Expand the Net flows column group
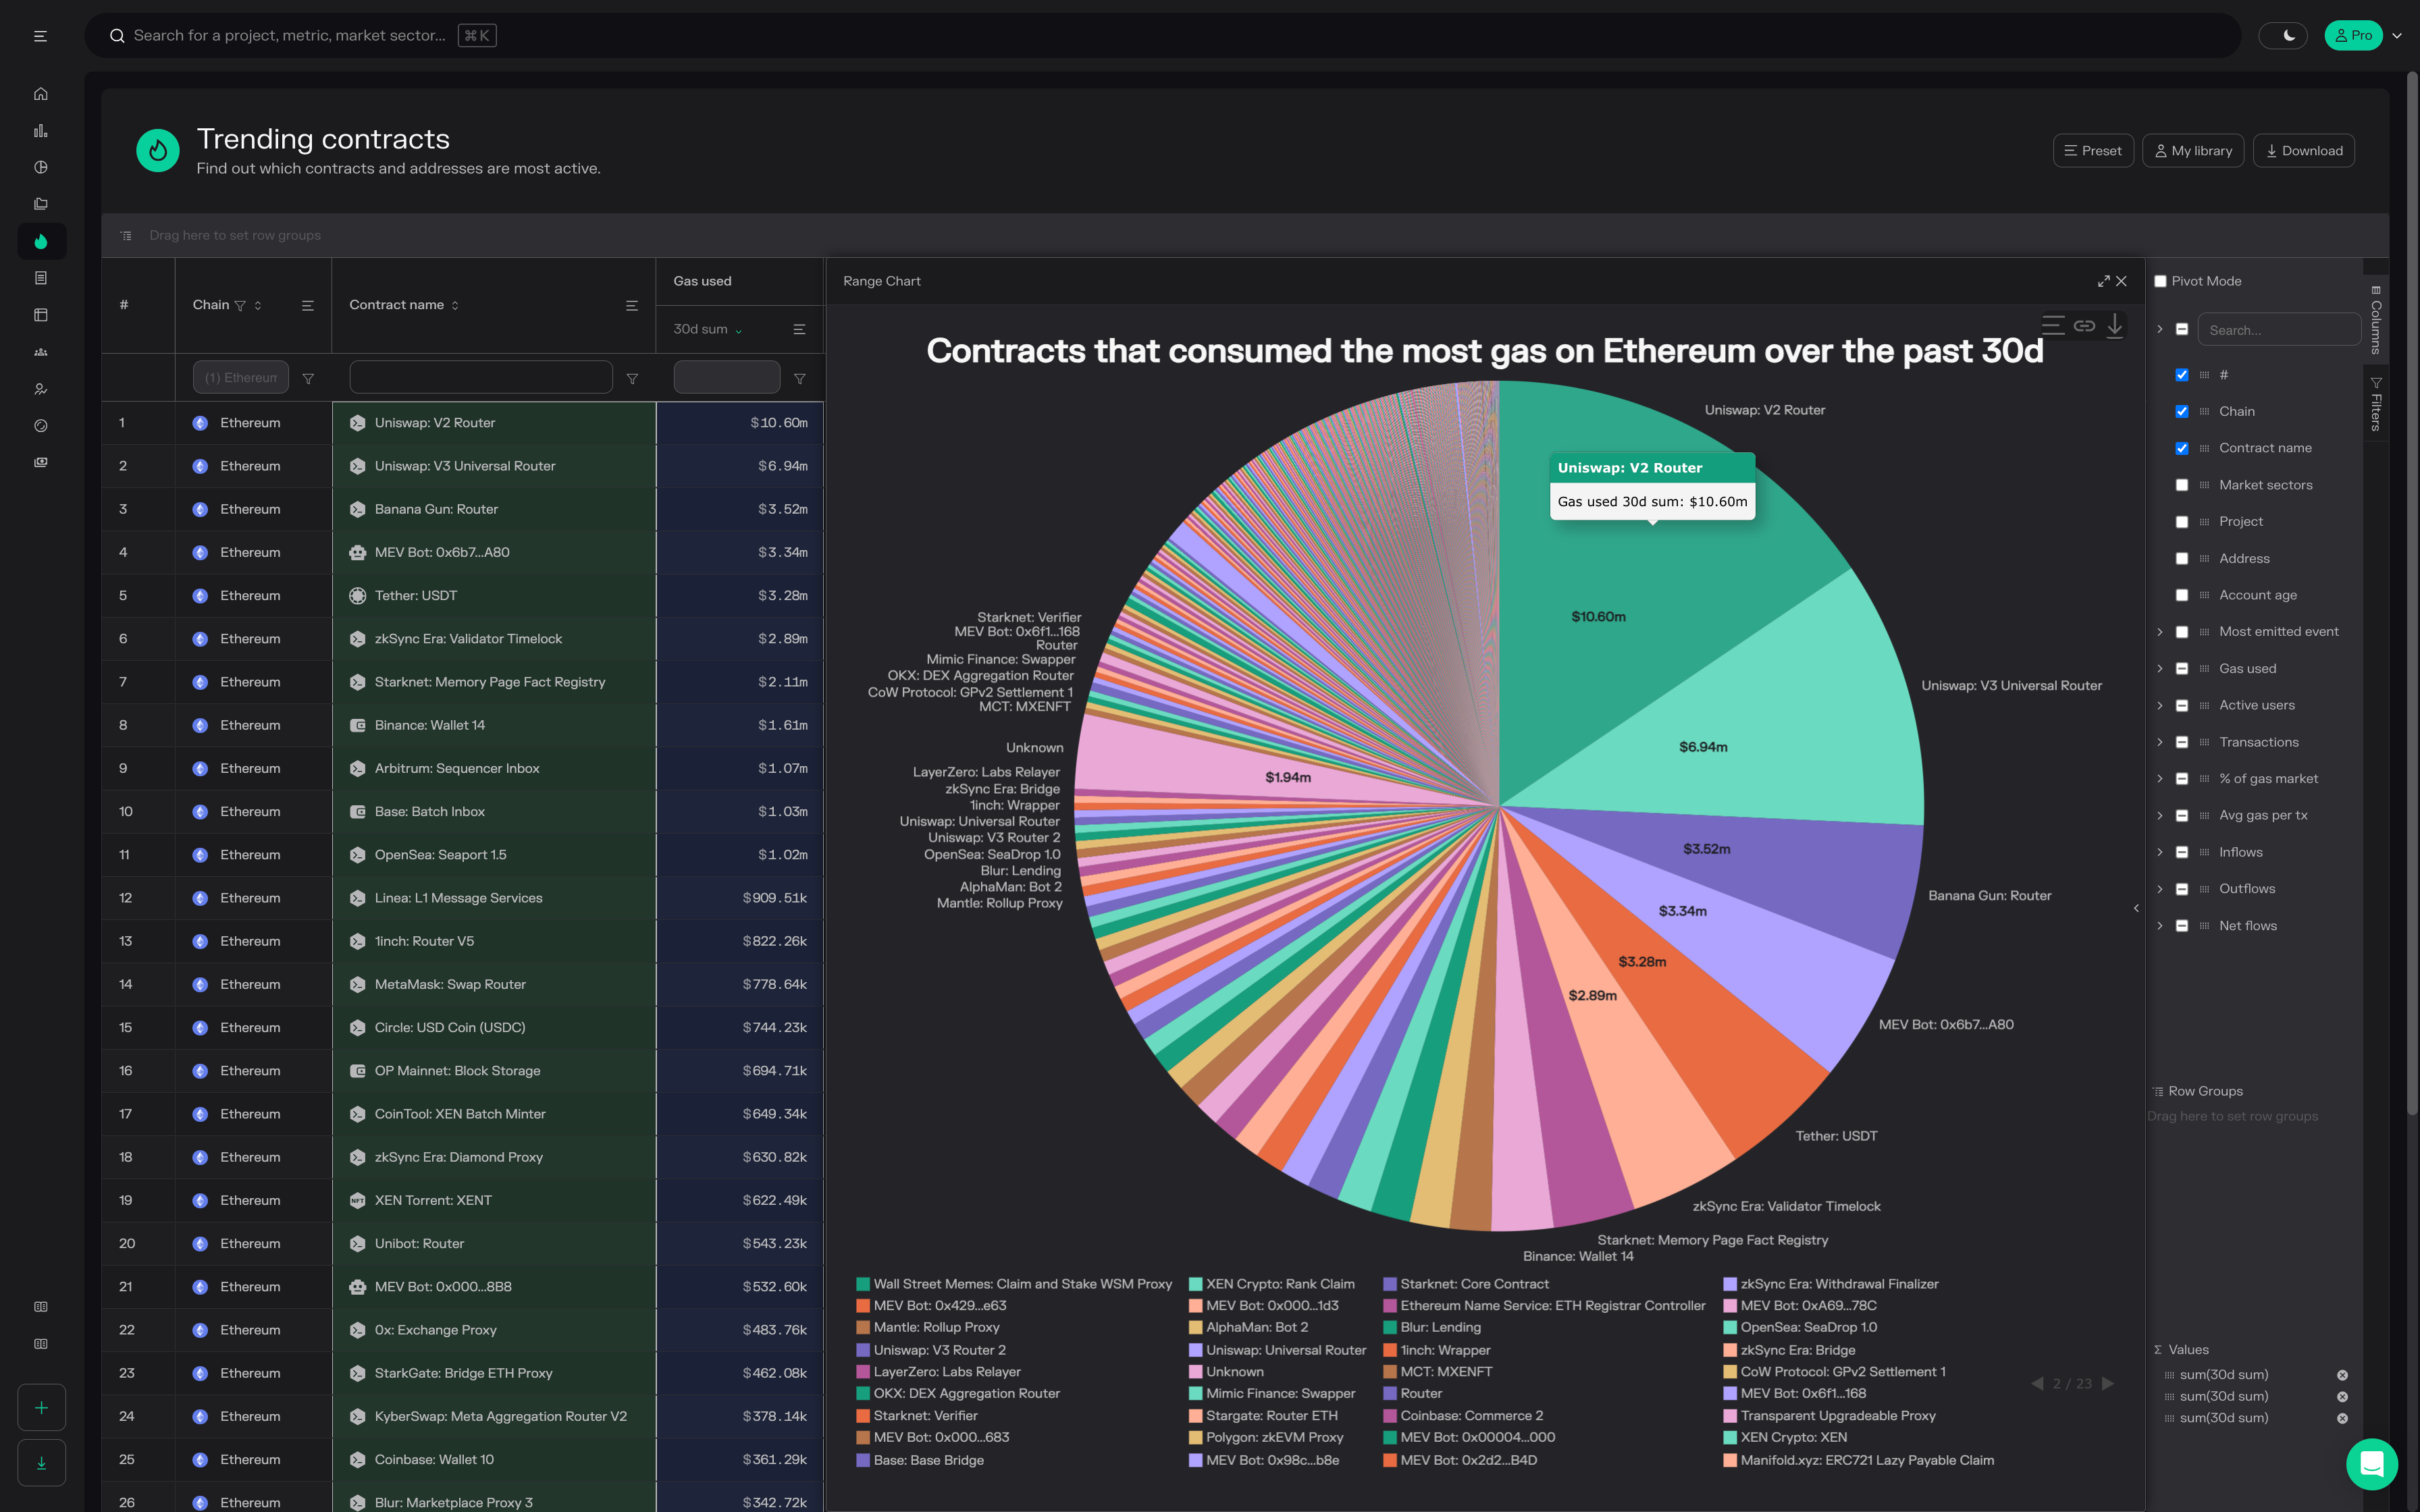 pos(2160,926)
